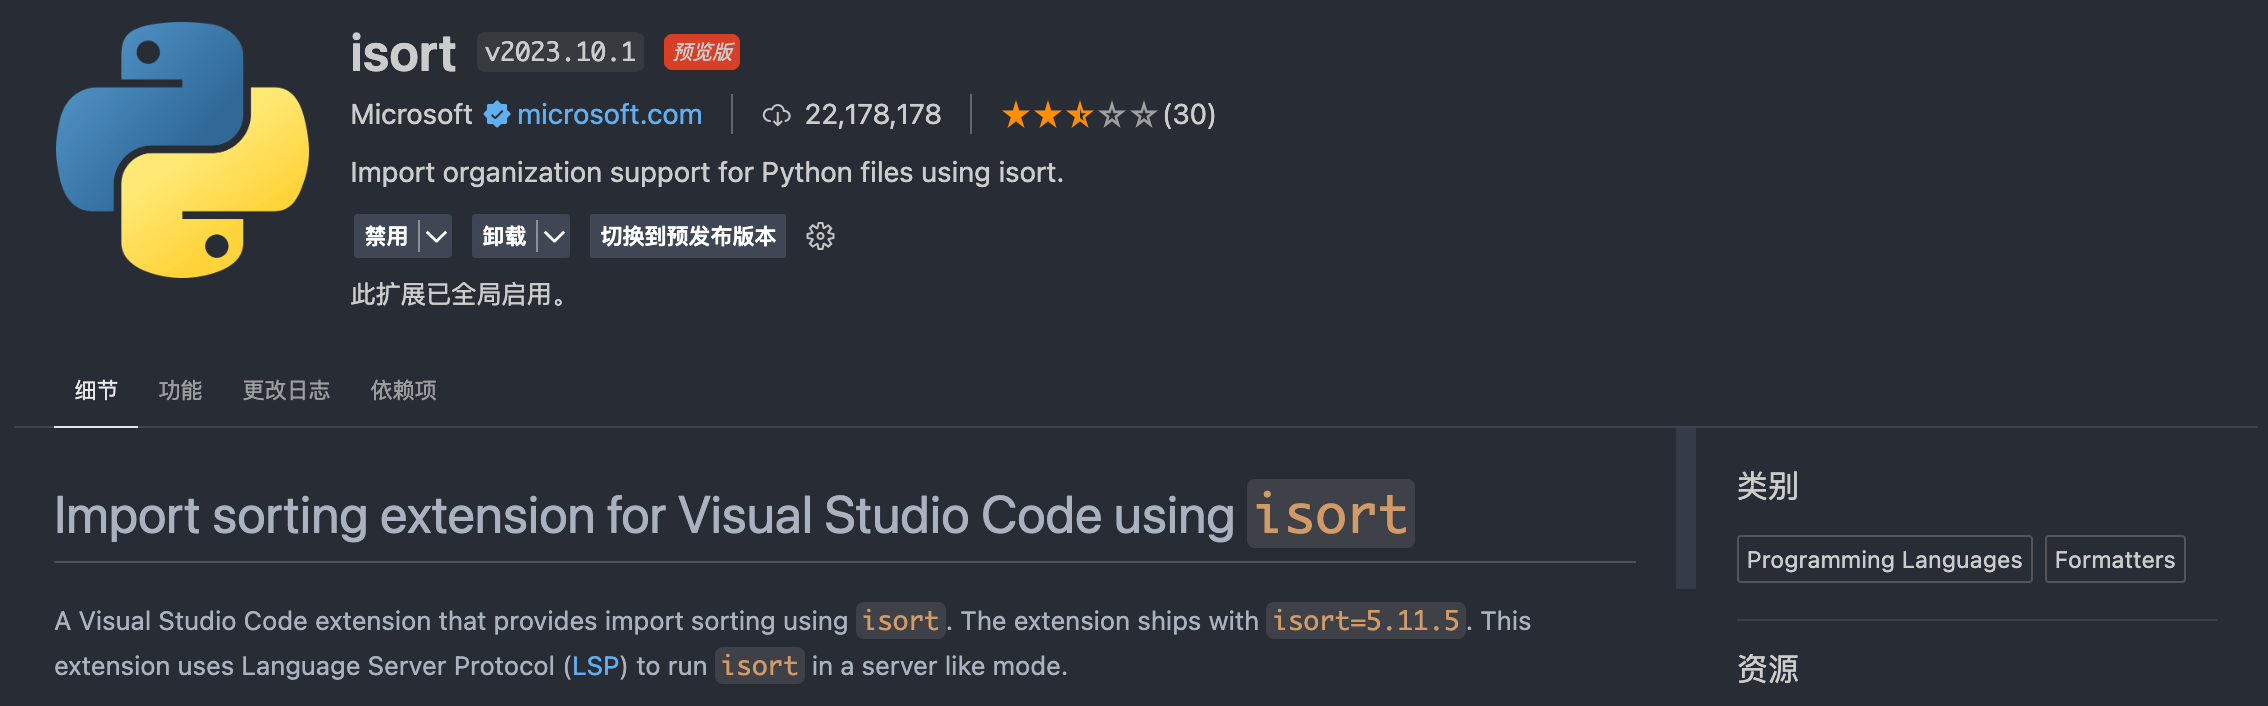Screen dimensions: 2268x706
Task: Click the v2023.10.1 version badge
Action: click(x=560, y=52)
